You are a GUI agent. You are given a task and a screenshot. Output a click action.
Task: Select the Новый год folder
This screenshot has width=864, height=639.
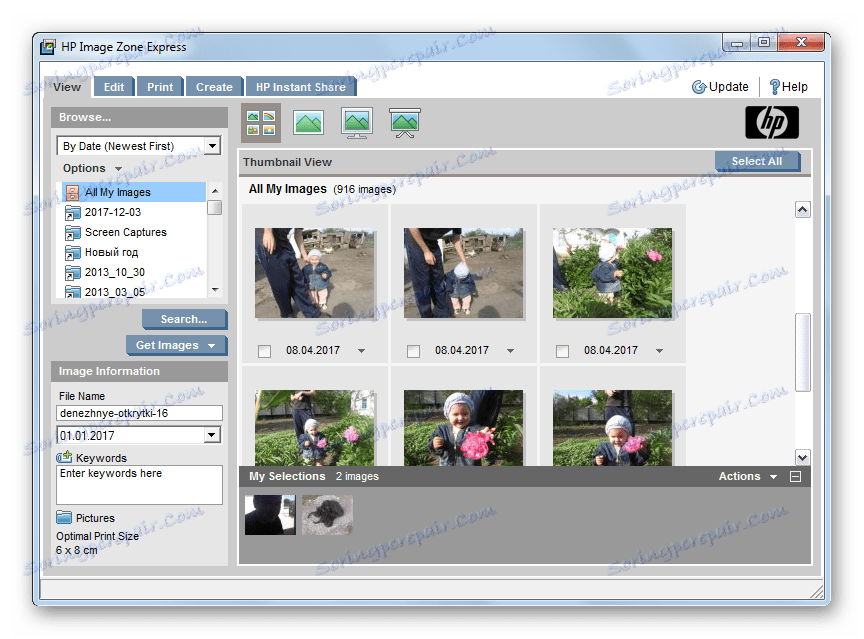tap(111, 252)
